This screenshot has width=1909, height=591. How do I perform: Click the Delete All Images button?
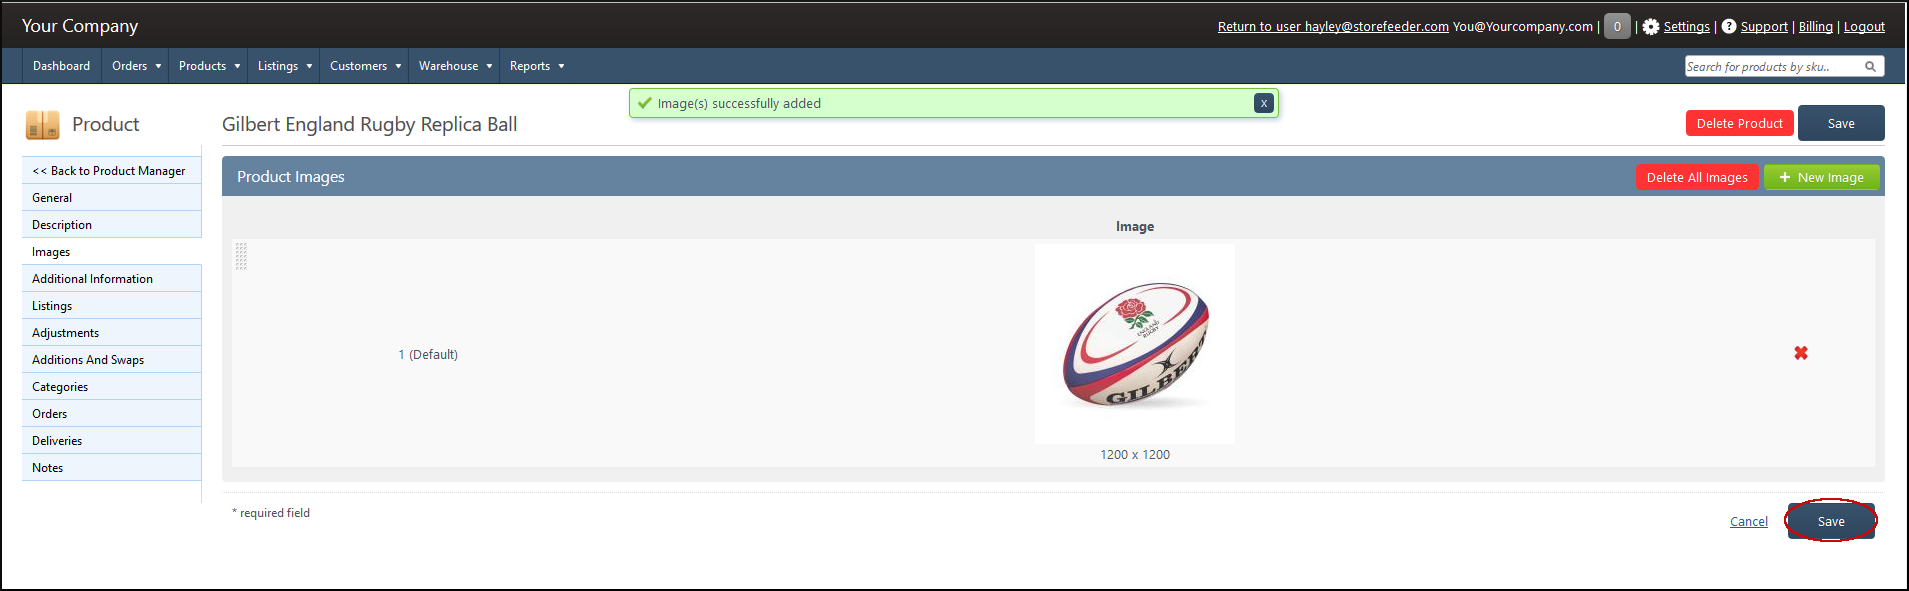click(x=1697, y=177)
